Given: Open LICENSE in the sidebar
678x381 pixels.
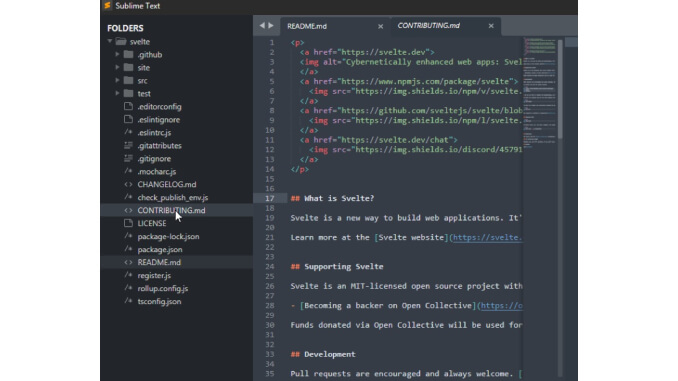Looking at the screenshot, I should (152, 224).
